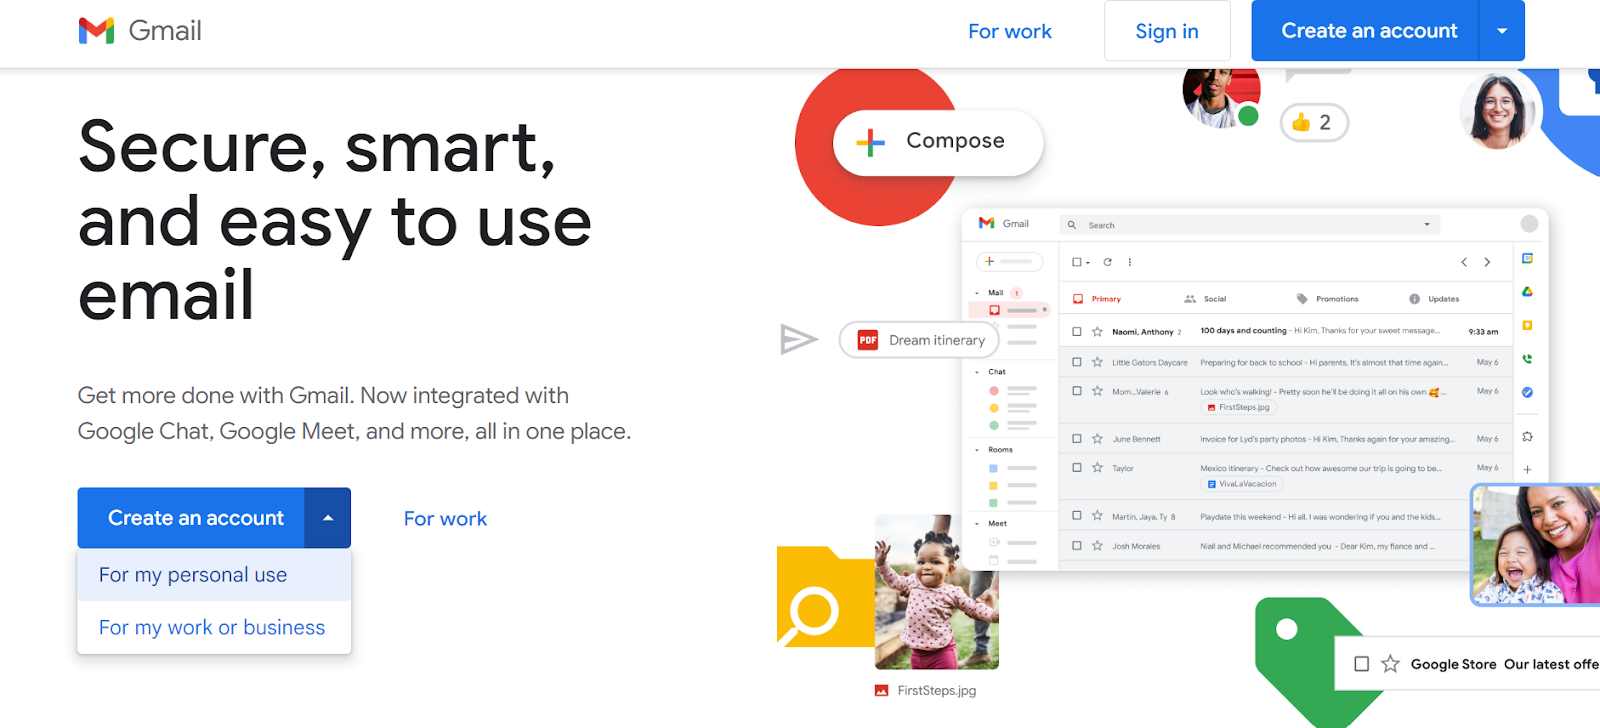Collapse the Mail section in the preview sidebar
The image size is (1600, 728).
977,293
